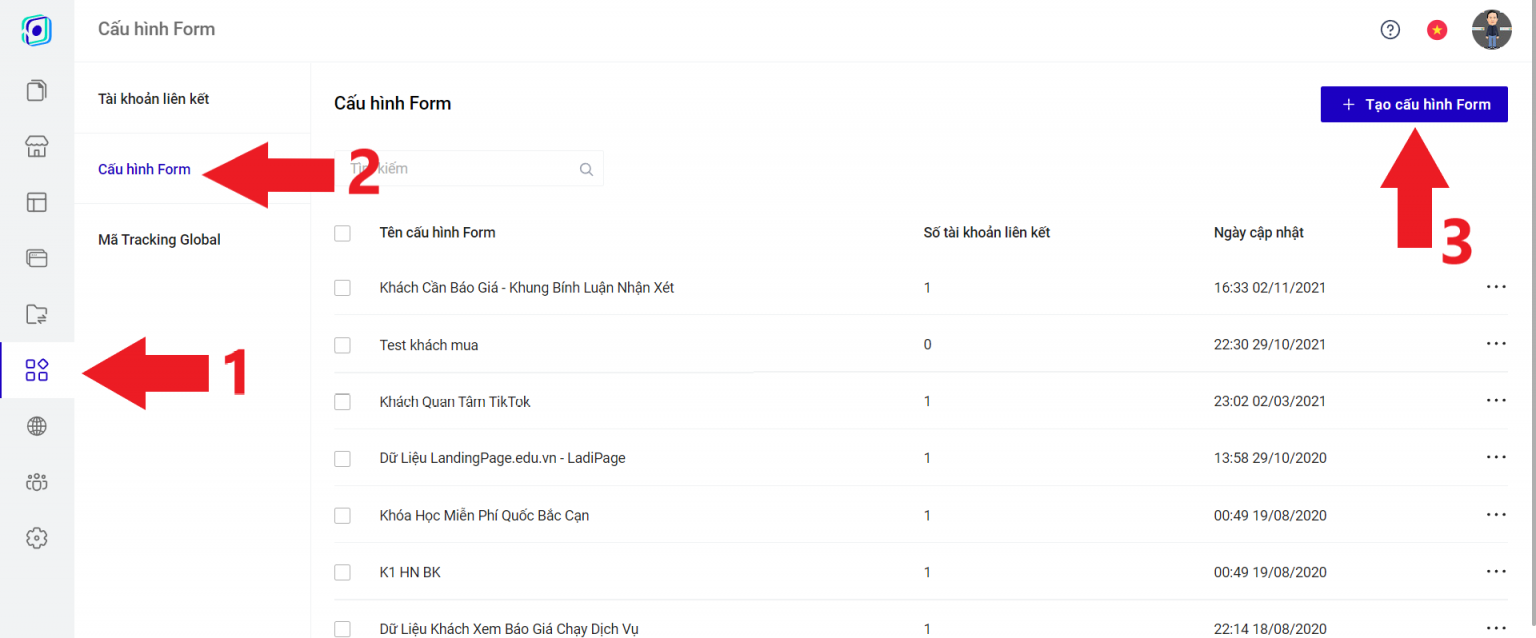
Task: Open options menu for "Khách Quan Tâm TikTok" row
Action: (x=1496, y=401)
